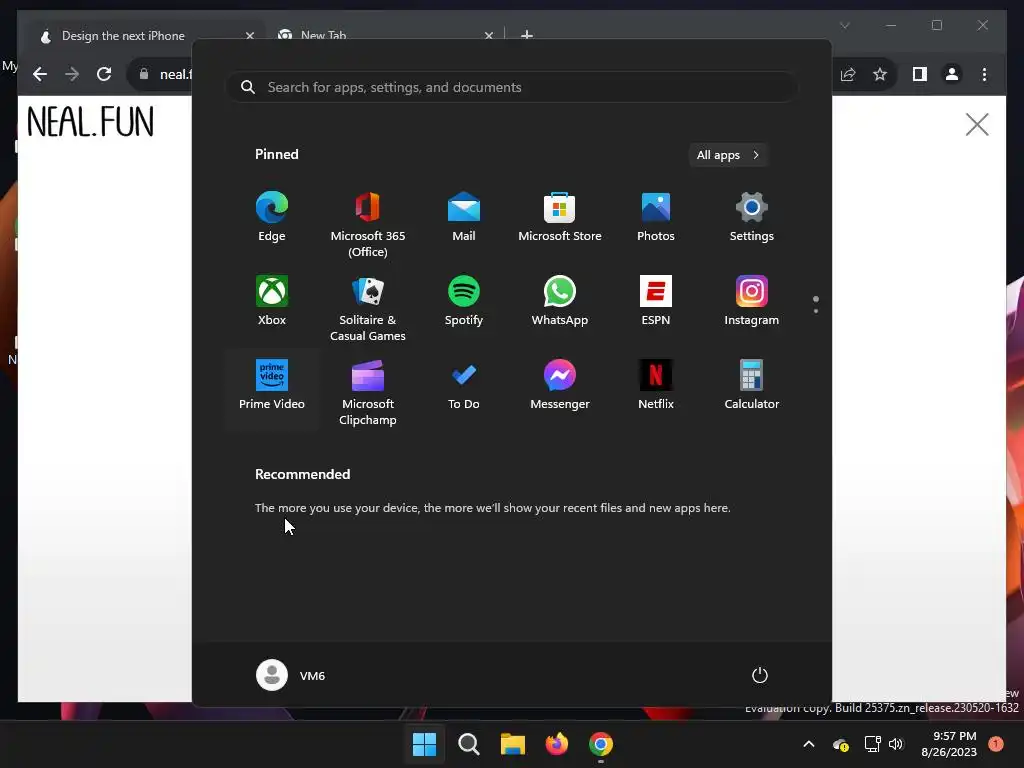Open the Mail app
The width and height of the screenshot is (1024, 768).
point(464,218)
